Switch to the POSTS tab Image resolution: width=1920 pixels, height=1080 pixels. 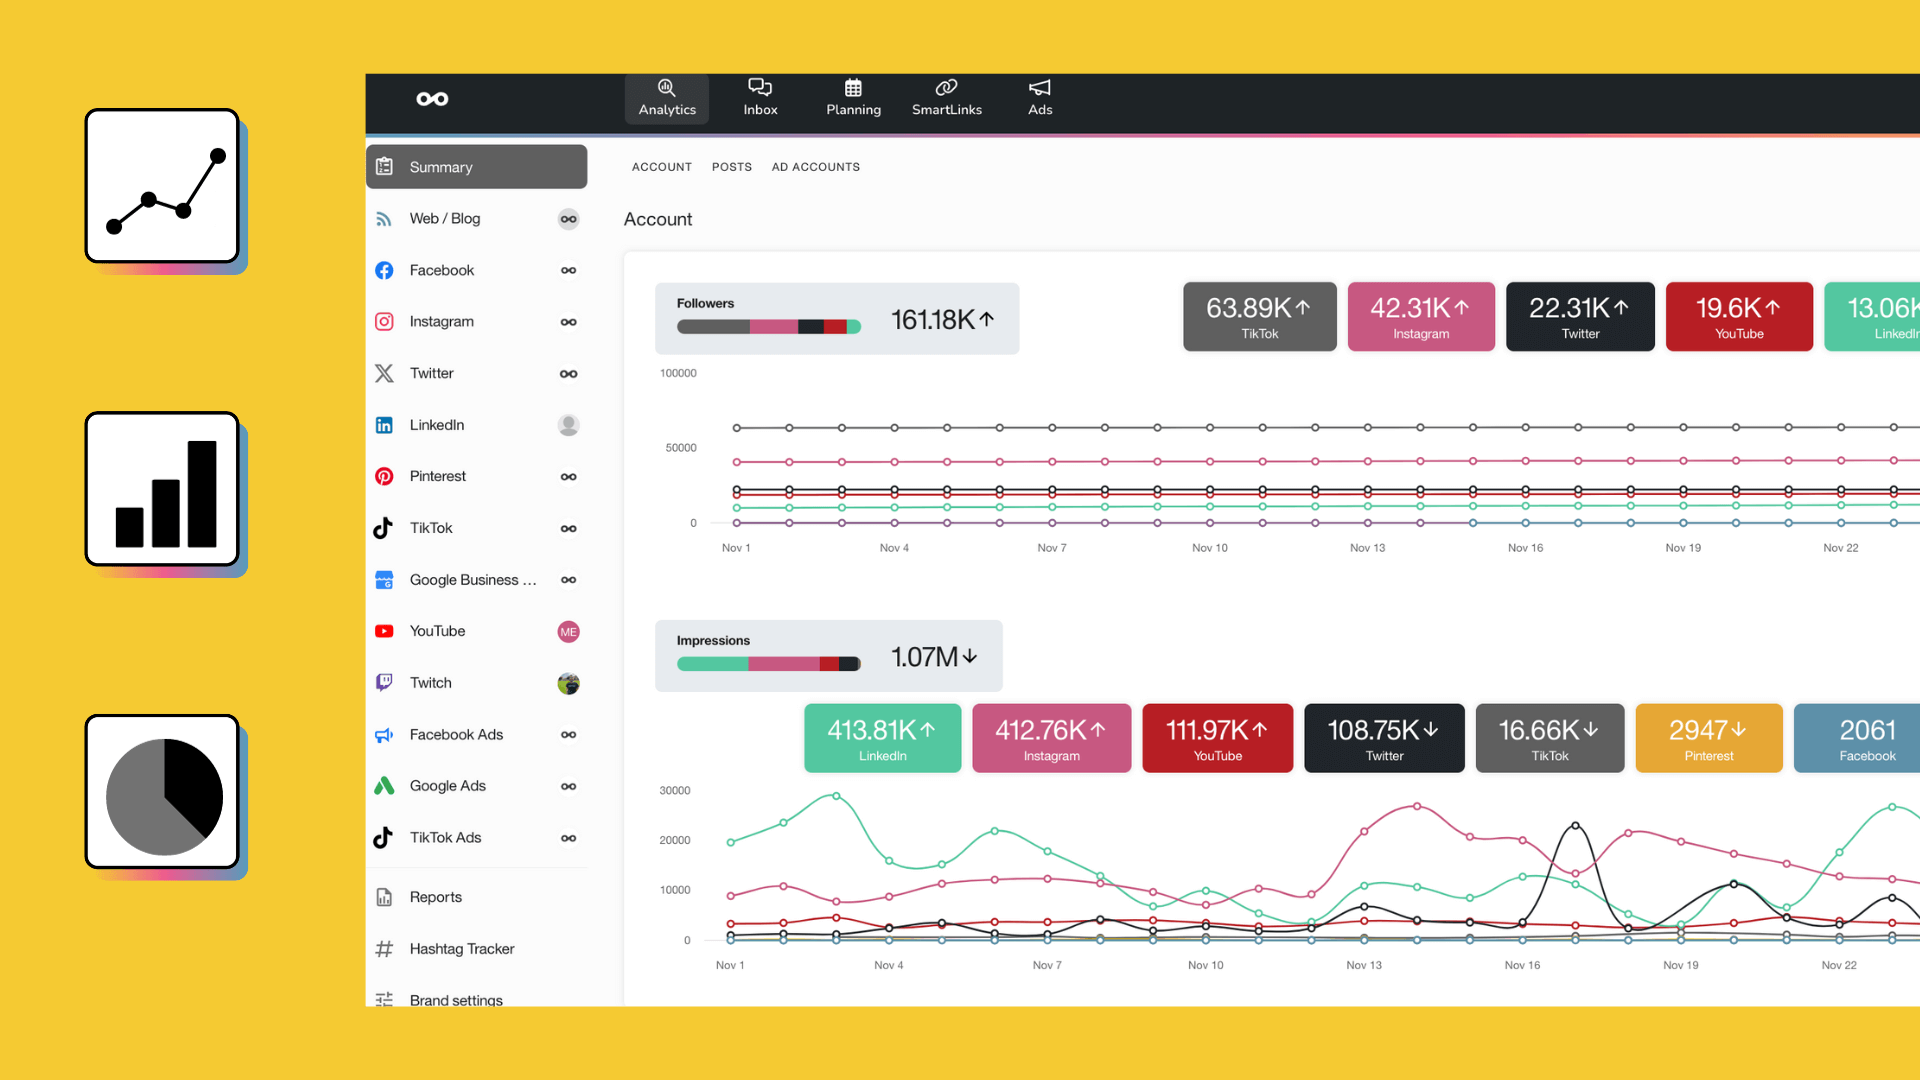coord(732,167)
